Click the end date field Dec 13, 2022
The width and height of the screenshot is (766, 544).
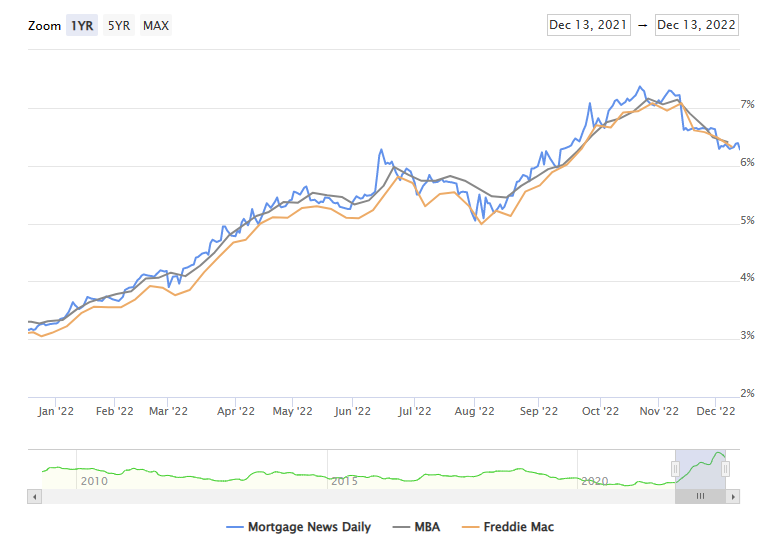[x=697, y=25]
